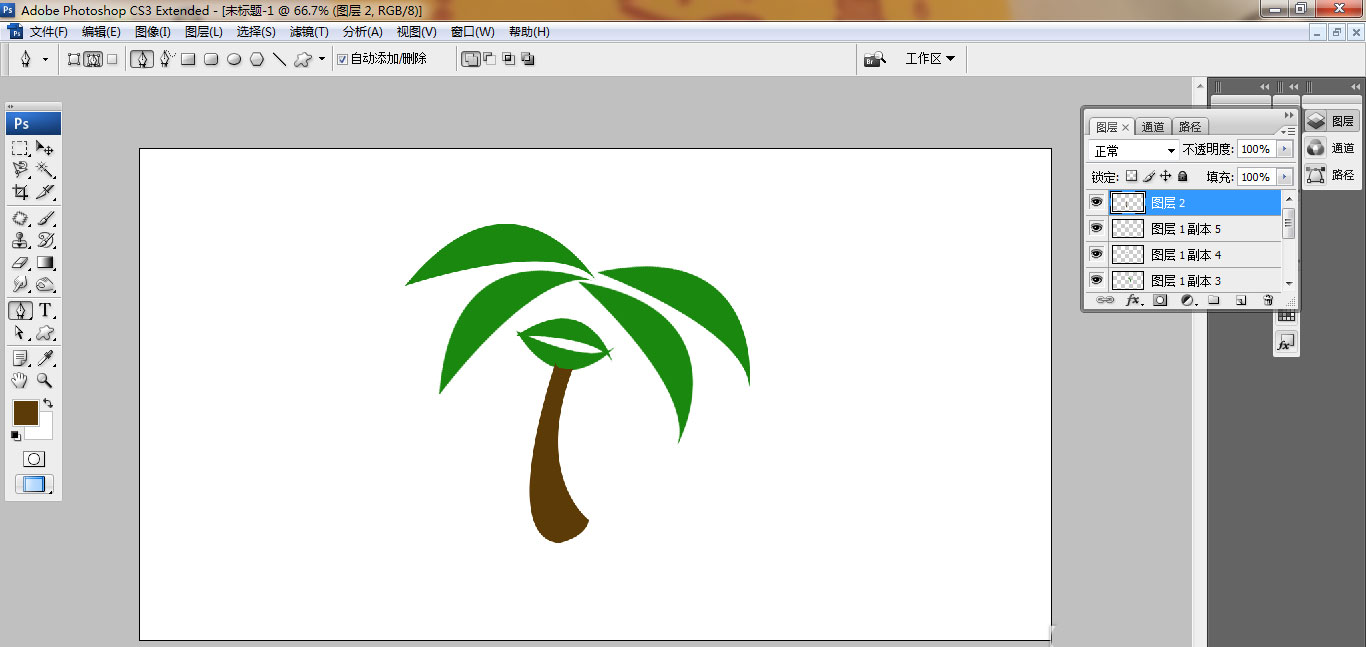Click the delete layer trash icon
This screenshot has height=647, width=1366.
coord(1268,300)
